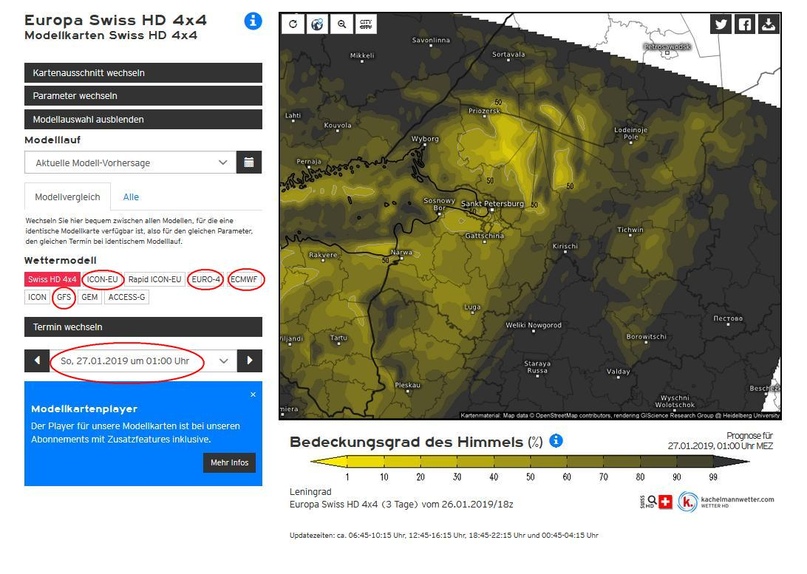Click Modellauswahl ausblenden
Image resolution: width=807 pixels, height=574 pixels.
click(143, 119)
